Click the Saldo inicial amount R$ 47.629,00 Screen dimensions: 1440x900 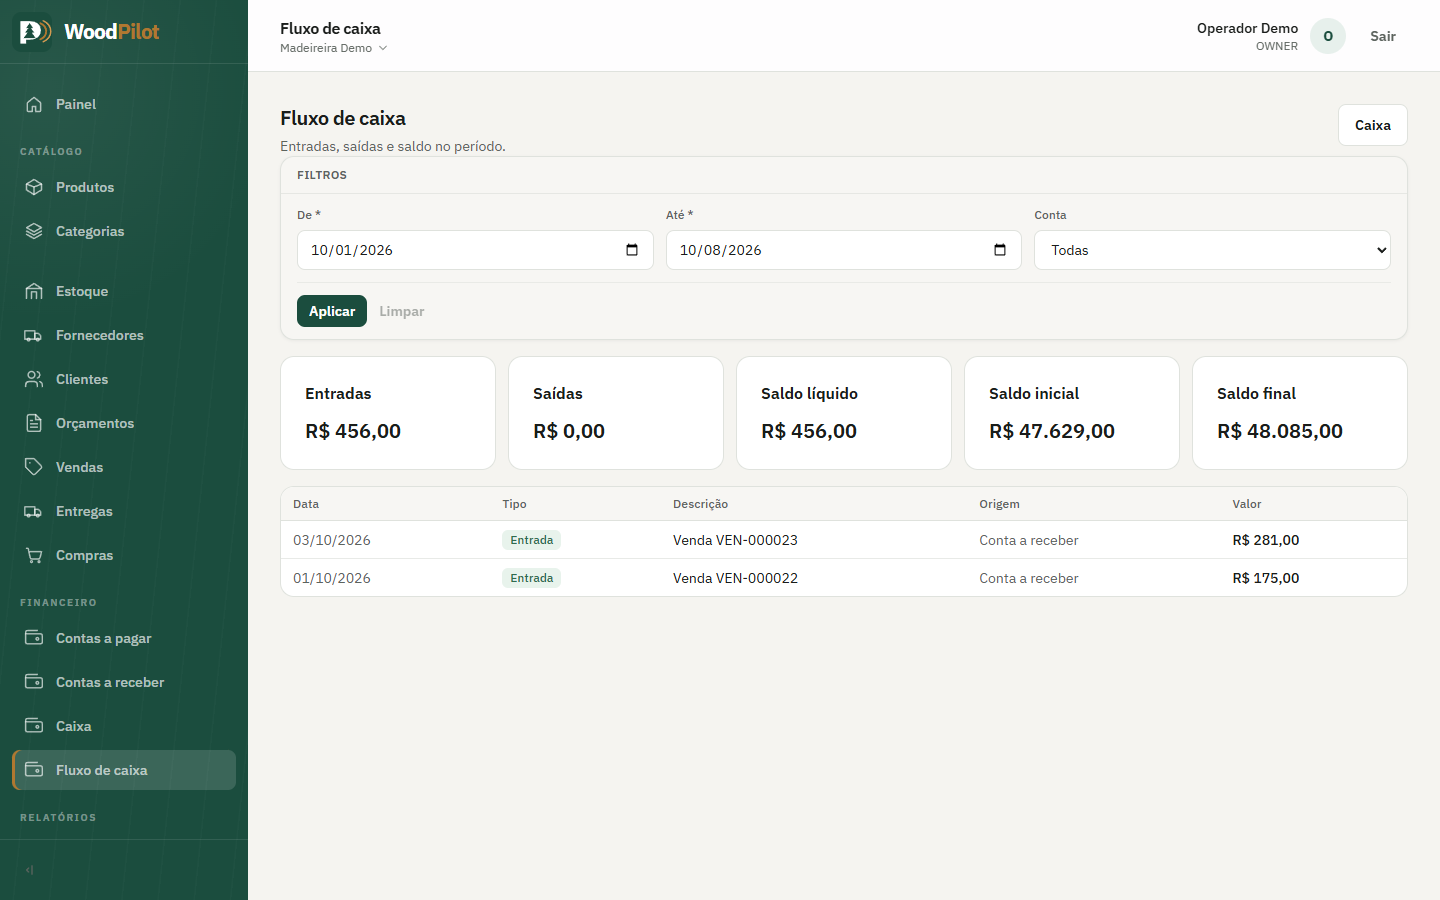1052,431
